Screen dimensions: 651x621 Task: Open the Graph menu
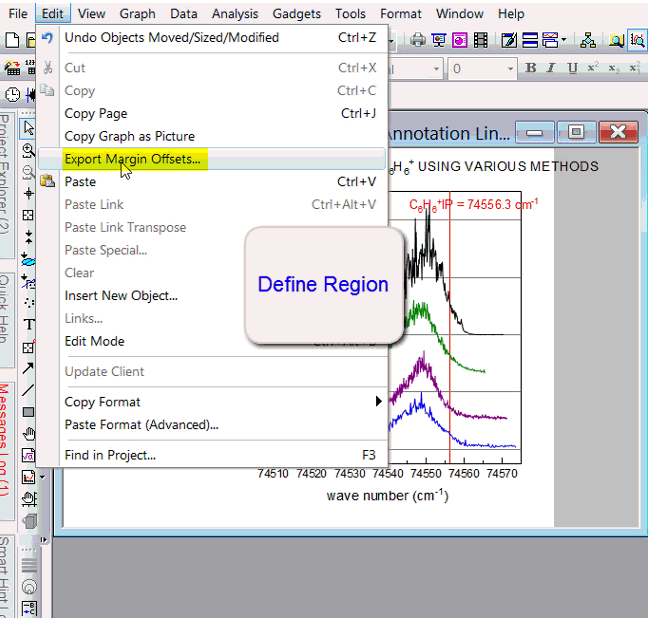point(137,14)
